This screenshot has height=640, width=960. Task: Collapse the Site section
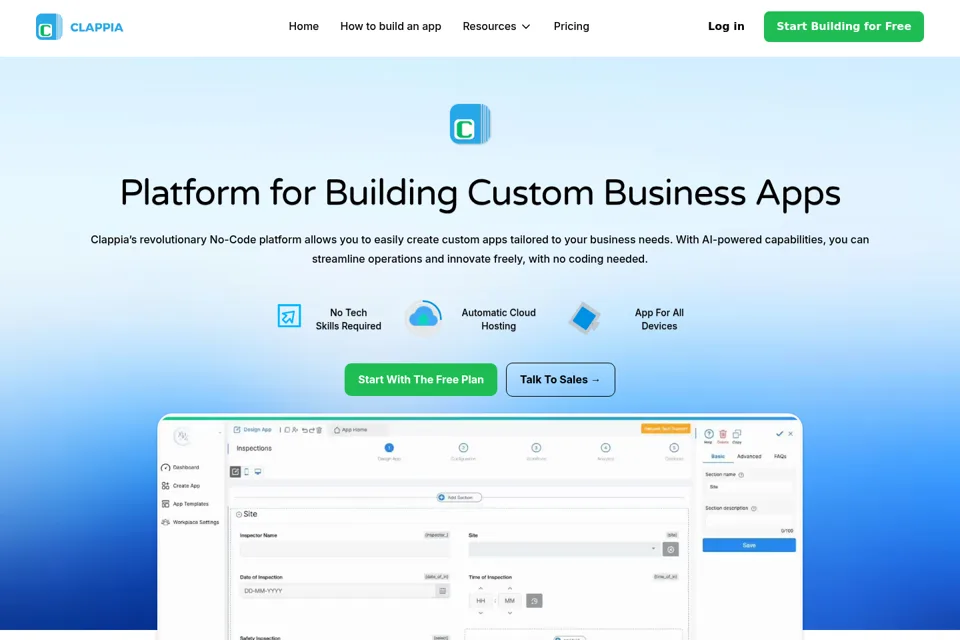click(239, 514)
